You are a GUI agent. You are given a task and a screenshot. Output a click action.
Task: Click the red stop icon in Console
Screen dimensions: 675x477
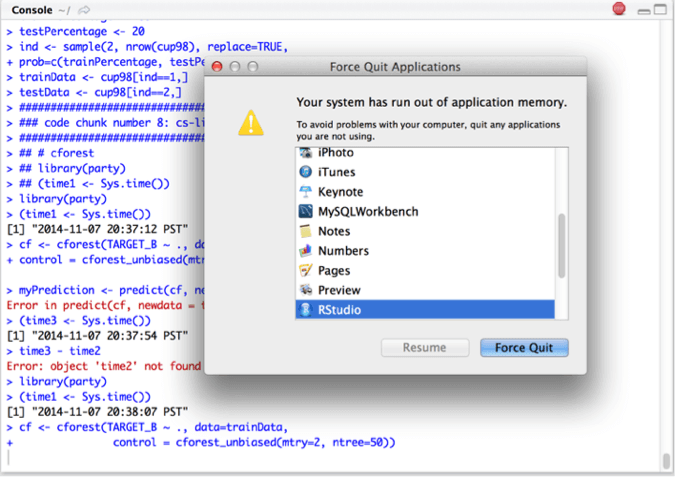[620, 9]
